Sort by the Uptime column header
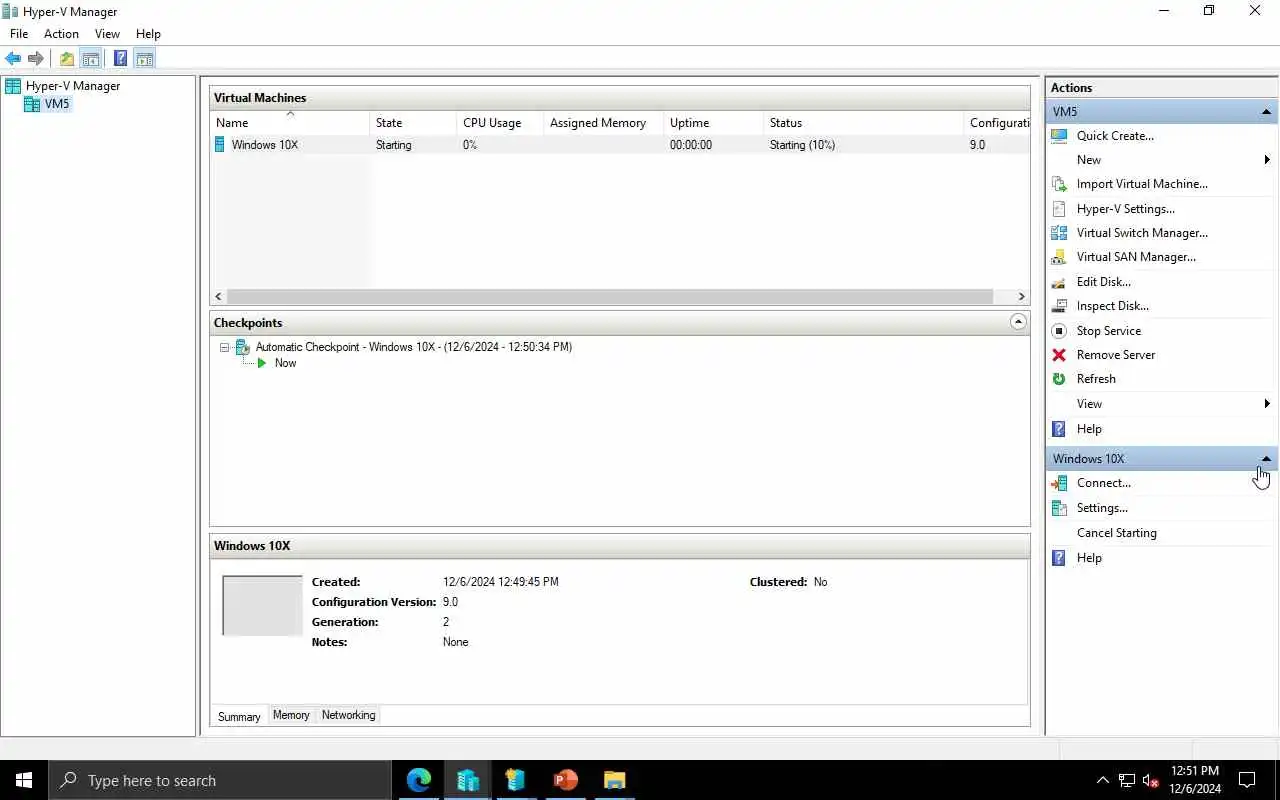The width and height of the screenshot is (1280, 800). pyautogui.click(x=713, y=123)
